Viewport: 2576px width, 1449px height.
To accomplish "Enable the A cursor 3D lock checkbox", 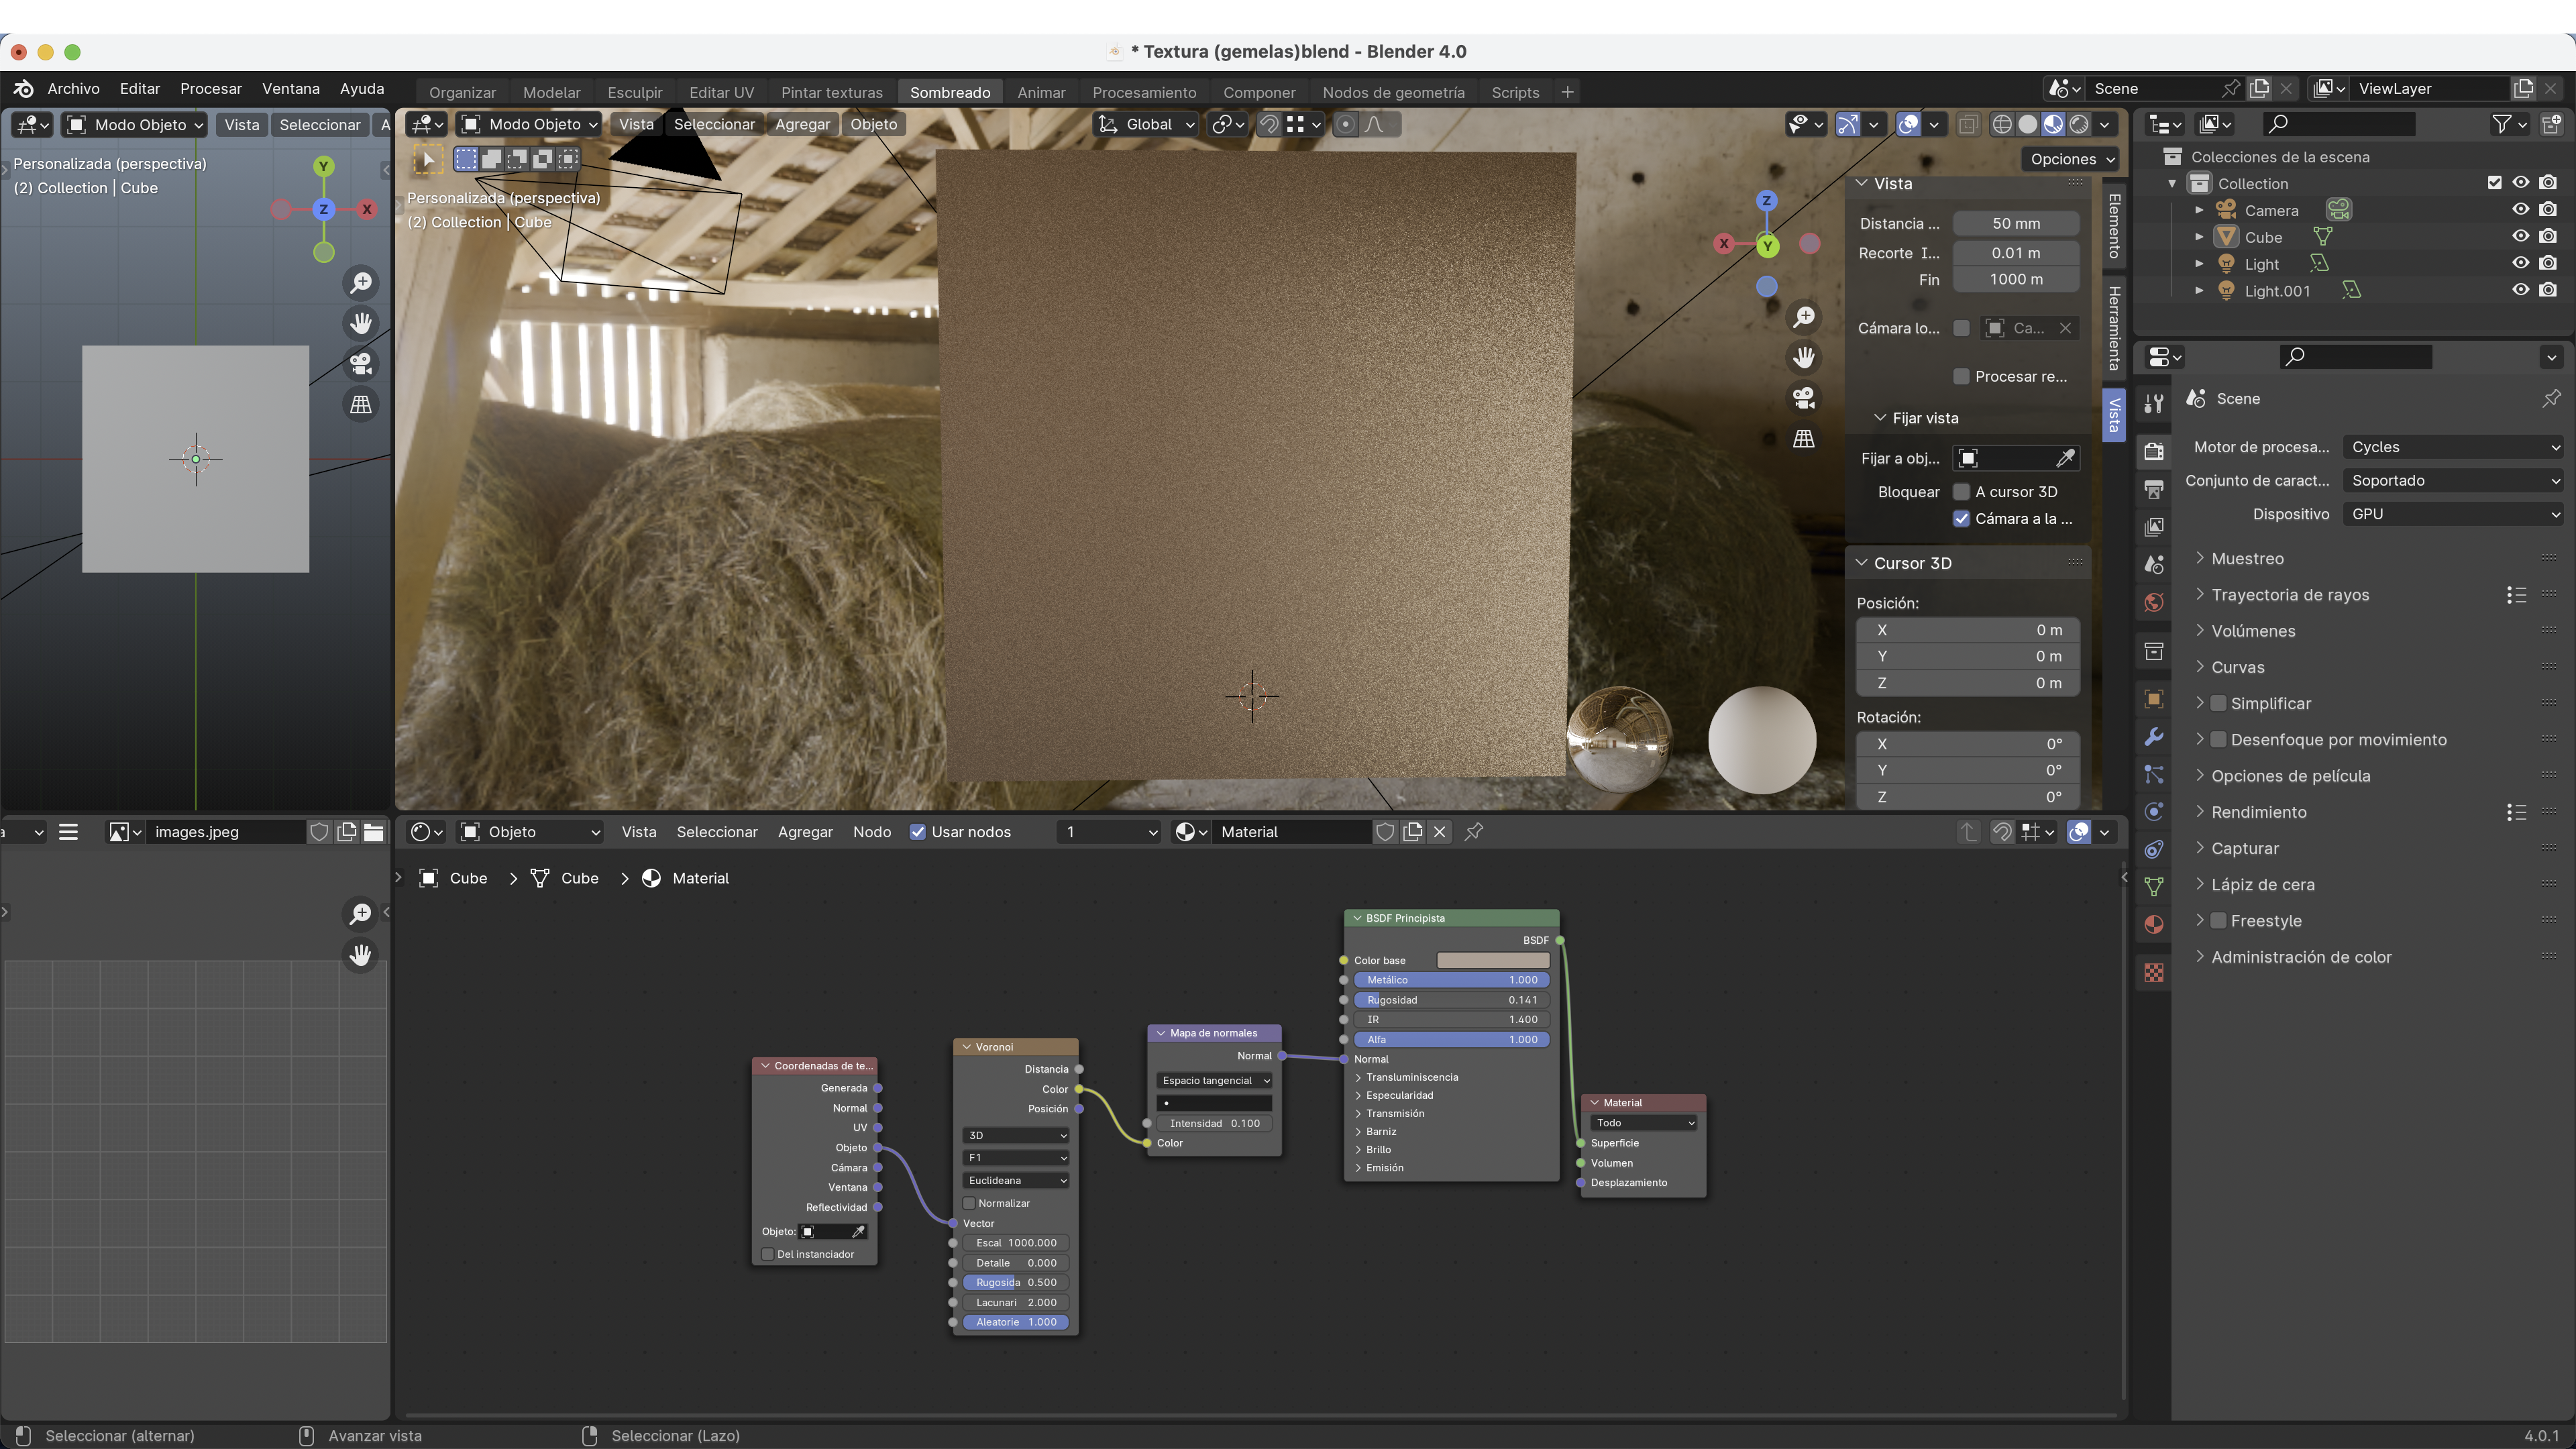I will click(1961, 492).
